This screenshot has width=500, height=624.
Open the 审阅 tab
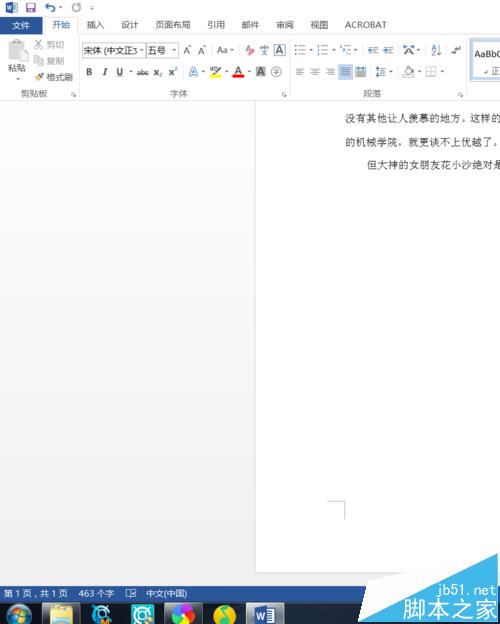click(x=285, y=25)
